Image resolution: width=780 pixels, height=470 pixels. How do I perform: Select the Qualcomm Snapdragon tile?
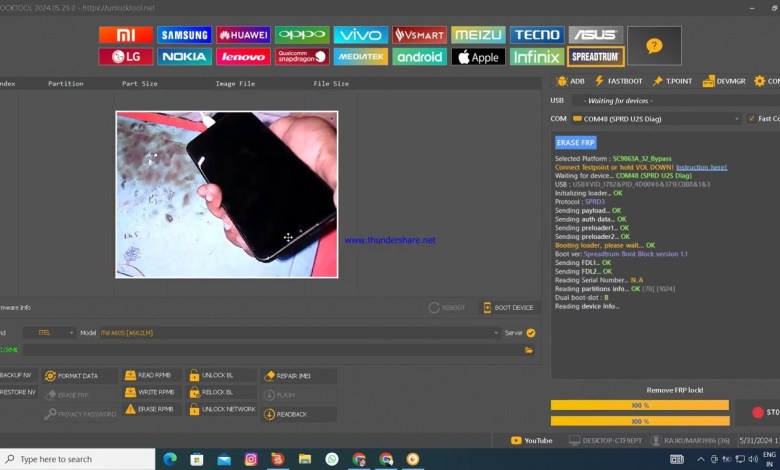click(x=302, y=57)
